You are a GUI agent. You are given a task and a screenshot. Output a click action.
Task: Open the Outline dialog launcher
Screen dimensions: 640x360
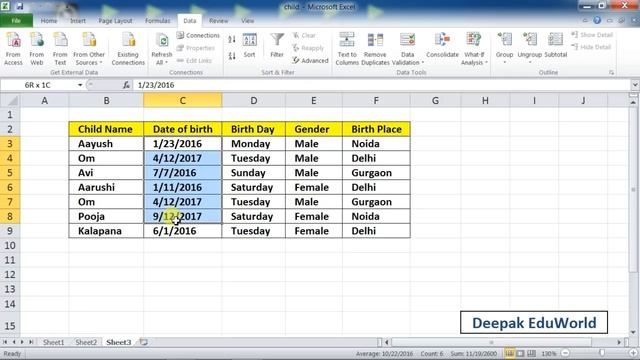coord(611,73)
